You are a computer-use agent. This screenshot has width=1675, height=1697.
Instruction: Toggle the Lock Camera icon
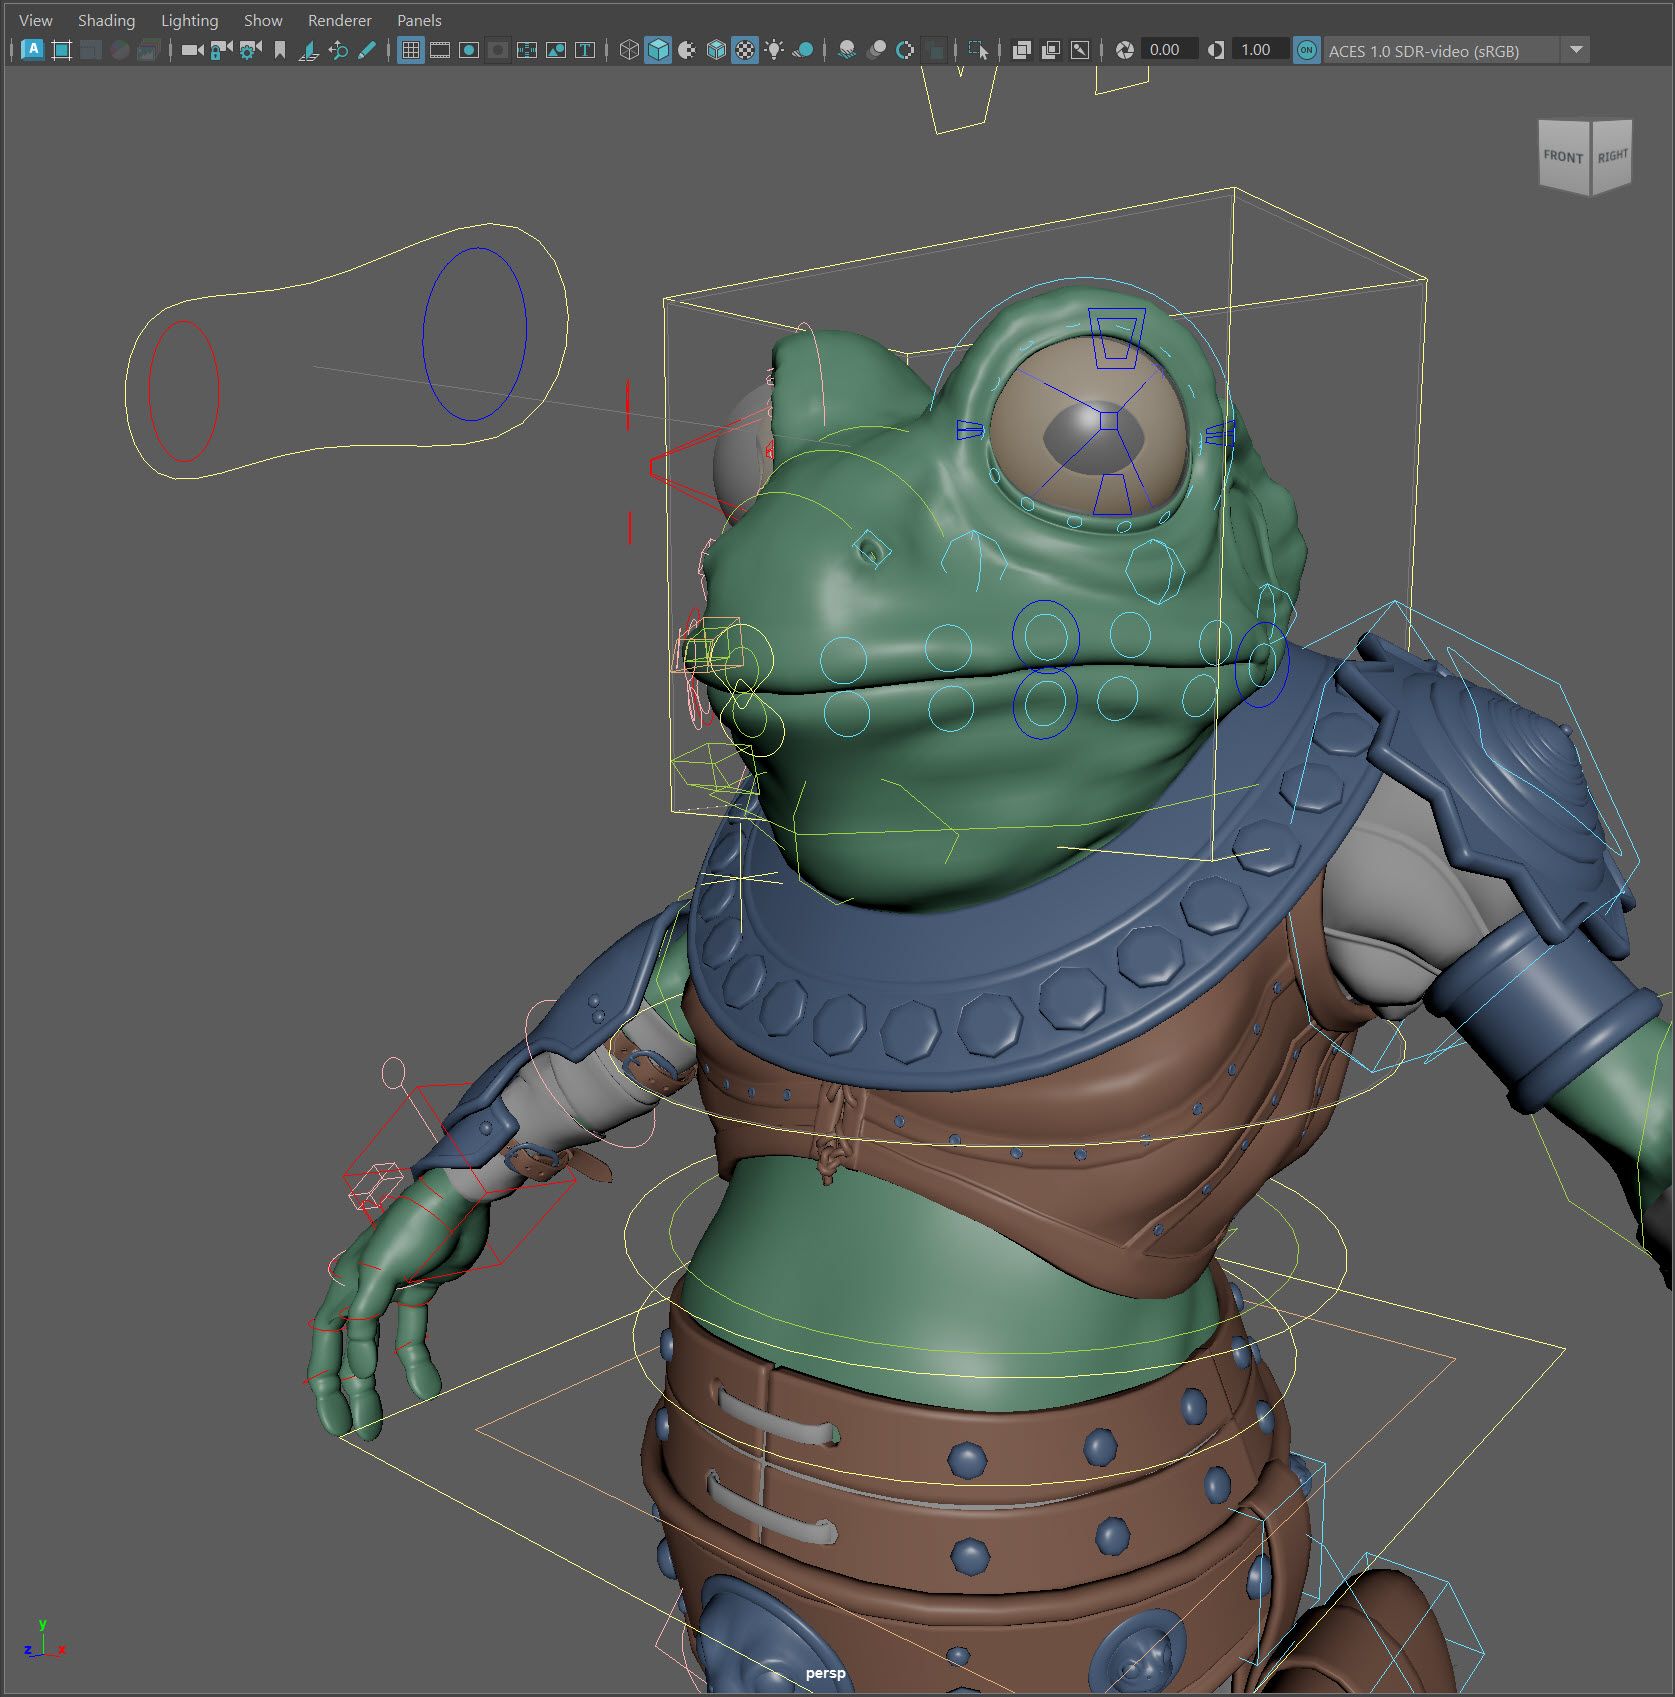pyautogui.click(x=221, y=49)
